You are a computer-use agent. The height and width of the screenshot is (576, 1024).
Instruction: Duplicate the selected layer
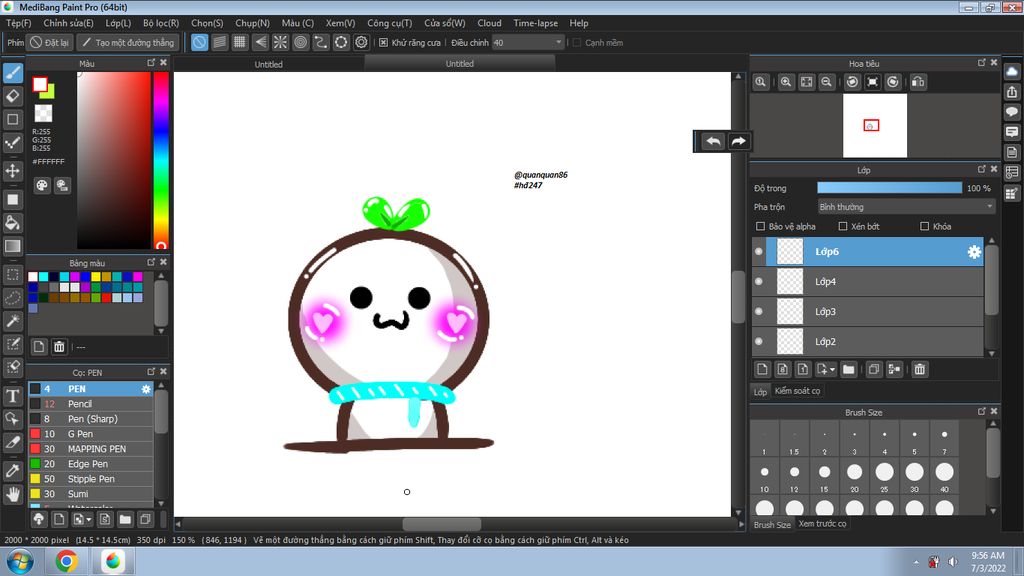[x=874, y=370]
